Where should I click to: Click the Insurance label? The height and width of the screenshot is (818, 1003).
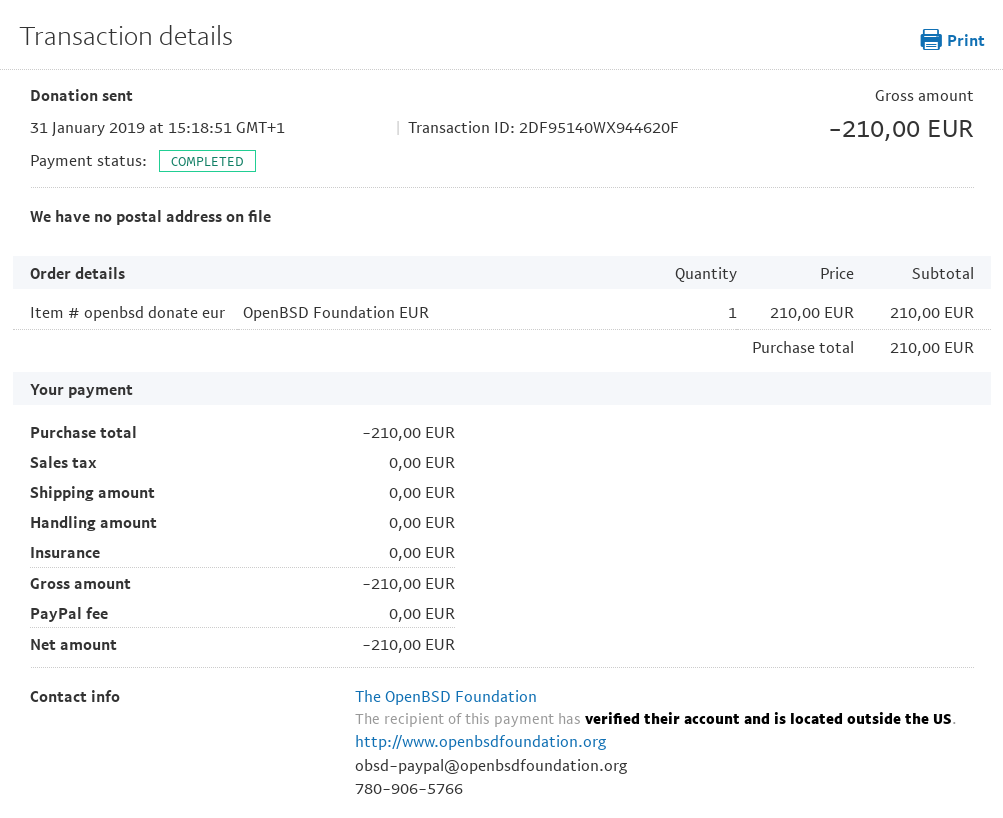point(65,553)
